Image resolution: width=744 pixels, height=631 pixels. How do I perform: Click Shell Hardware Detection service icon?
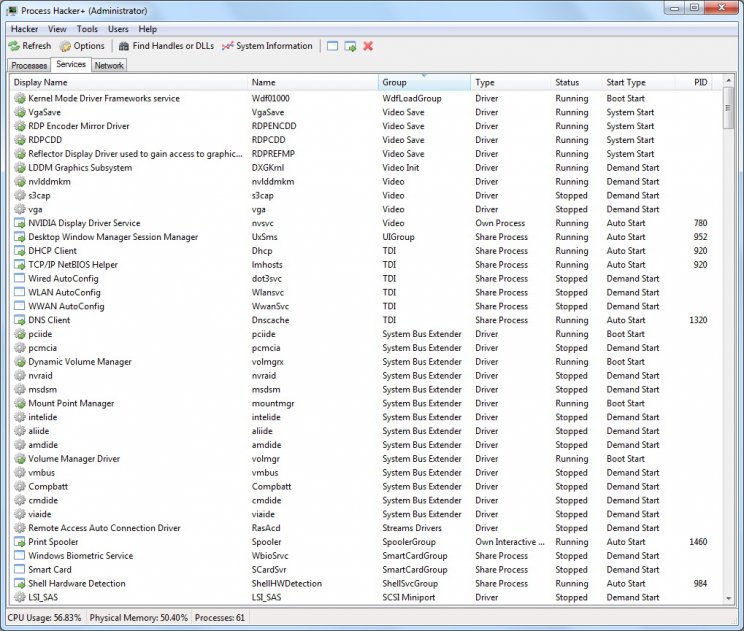[19, 583]
